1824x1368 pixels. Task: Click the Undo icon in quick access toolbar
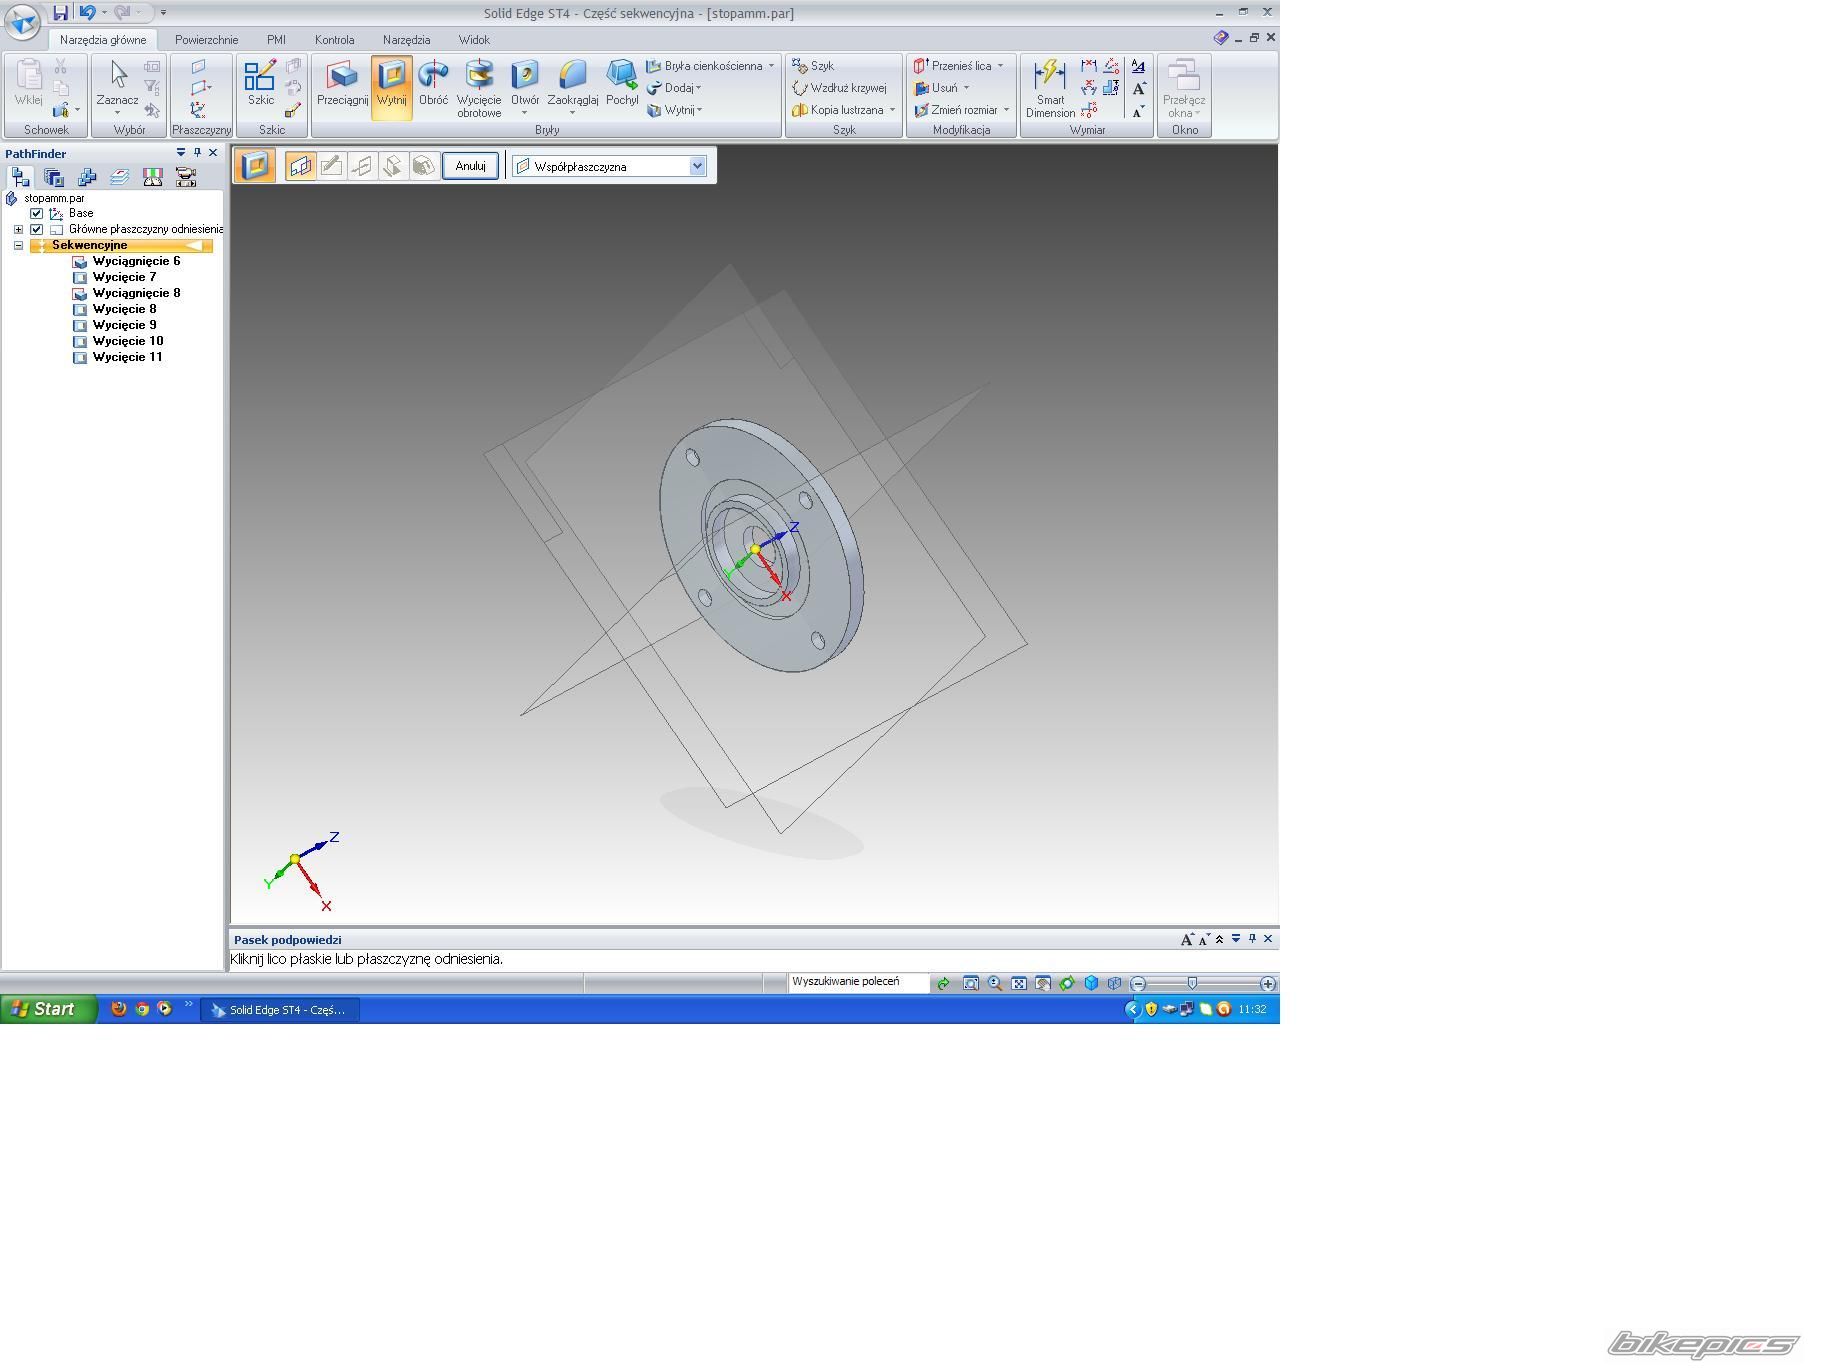87,13
